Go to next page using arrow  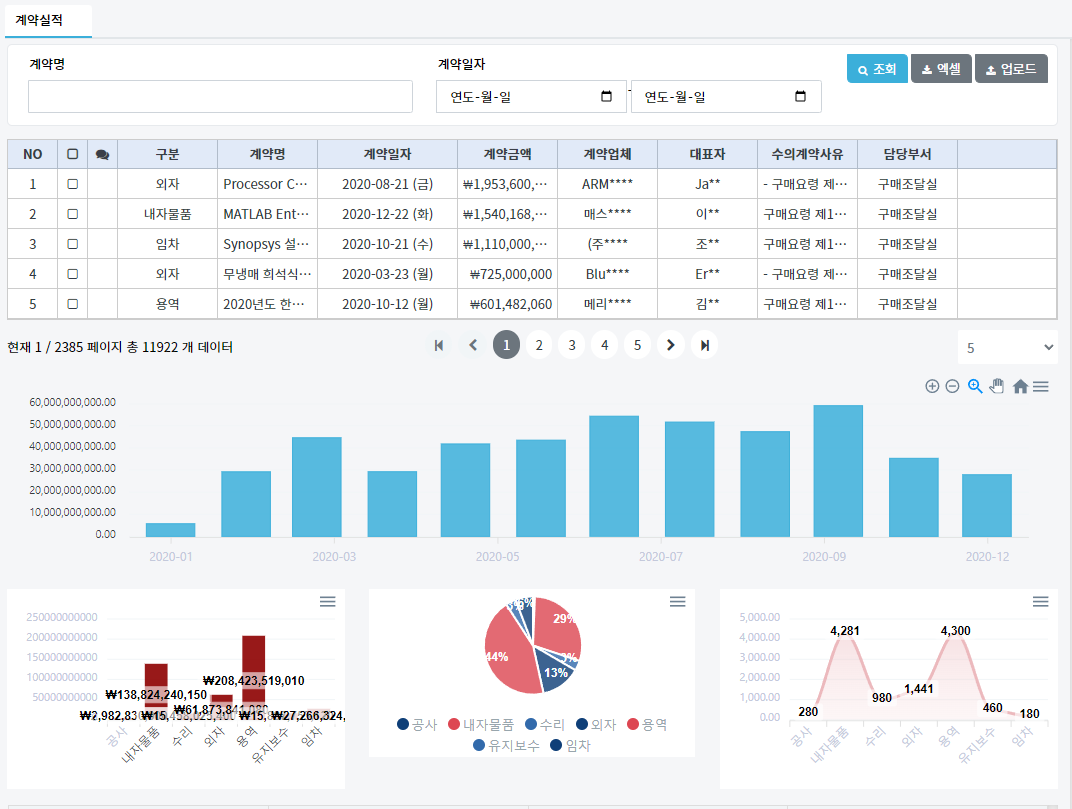point(671,345)
